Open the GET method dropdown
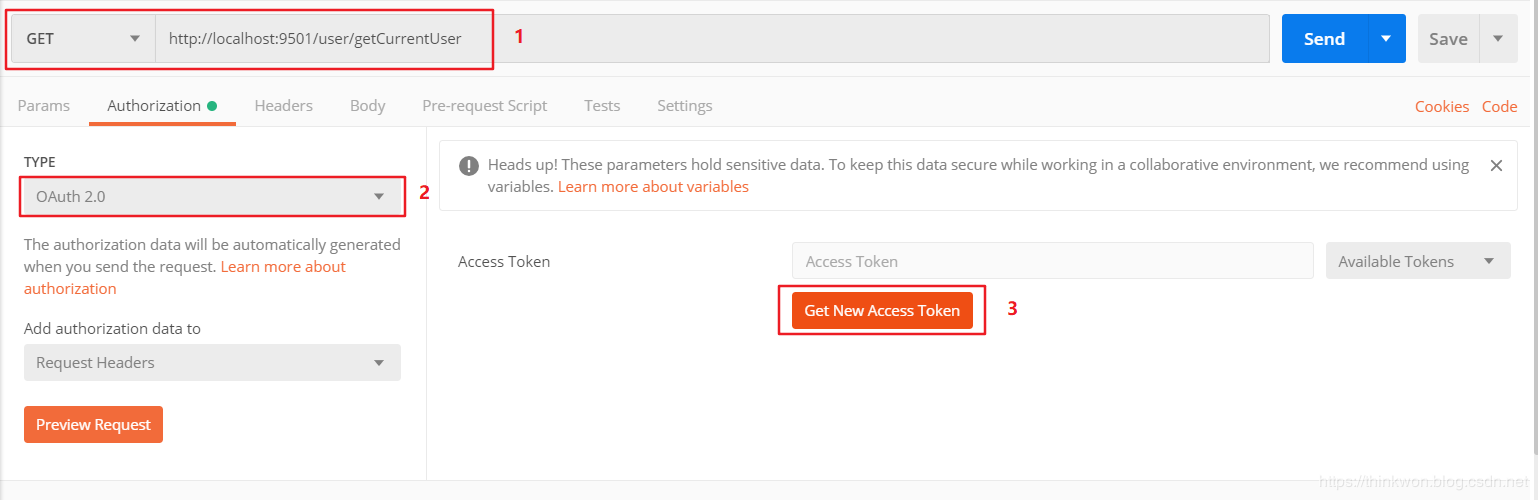 [82, 39]
